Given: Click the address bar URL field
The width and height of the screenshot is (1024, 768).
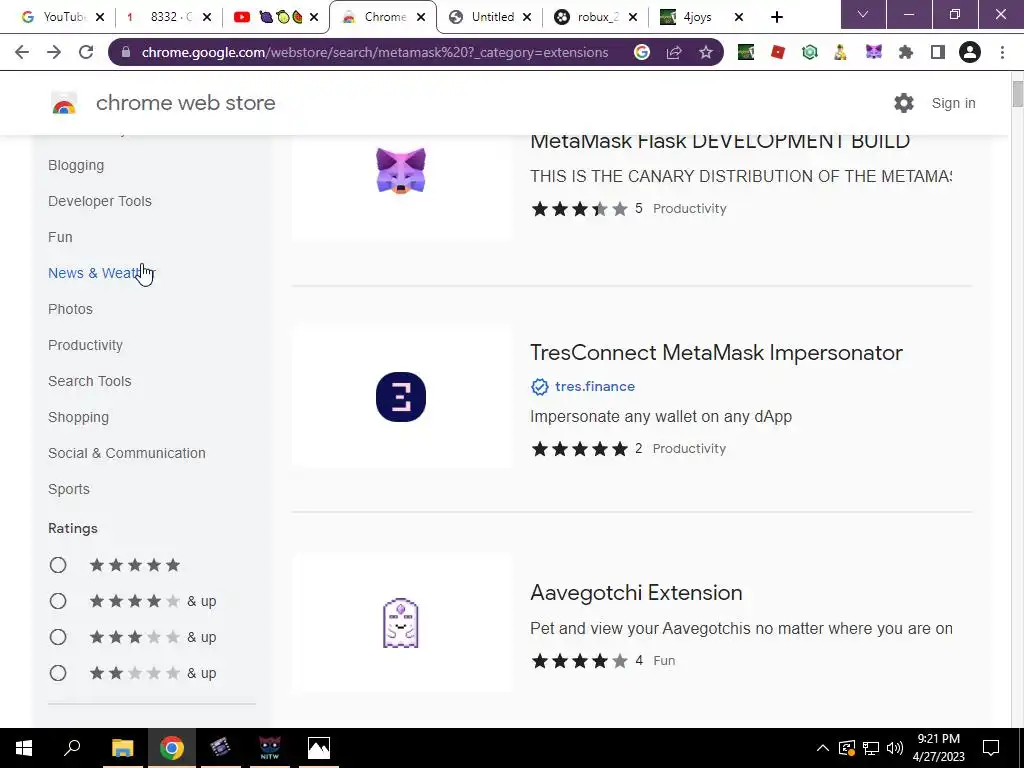Looking at the screenshot, I should 375,52.
